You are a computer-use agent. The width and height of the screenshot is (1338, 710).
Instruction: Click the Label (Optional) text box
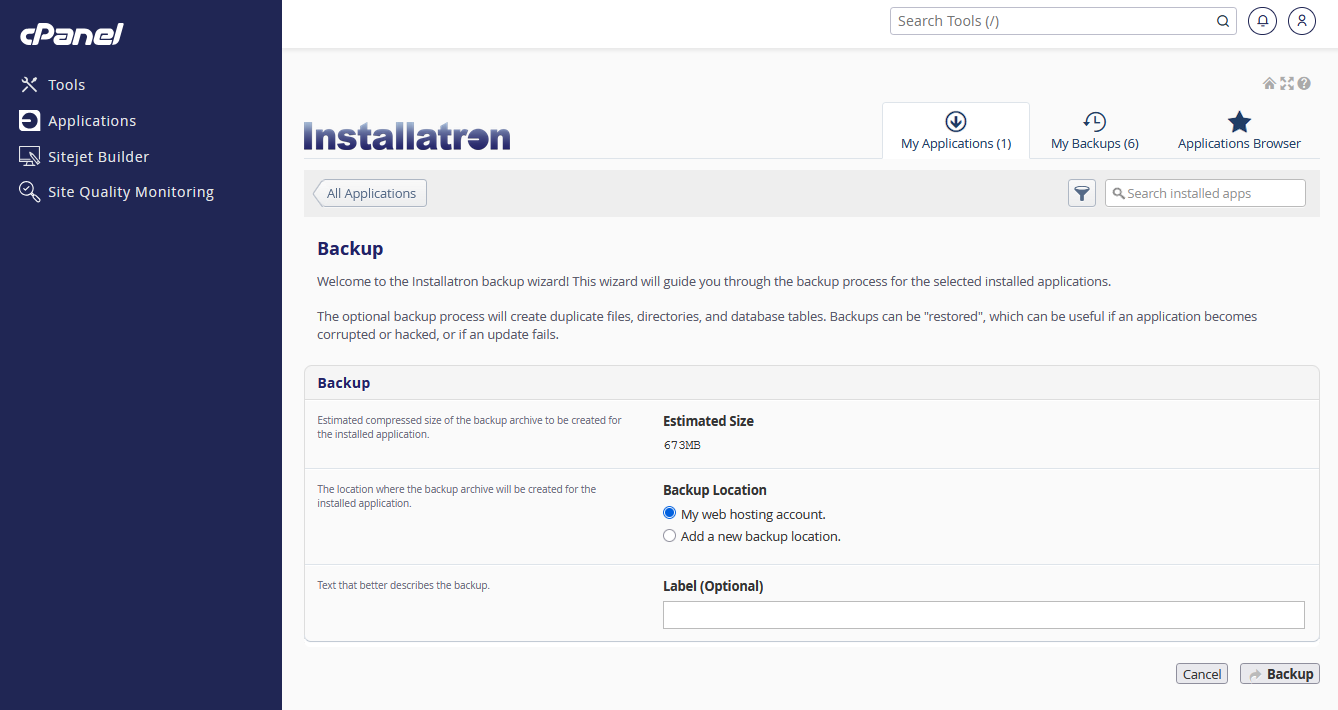click(984, 615)
